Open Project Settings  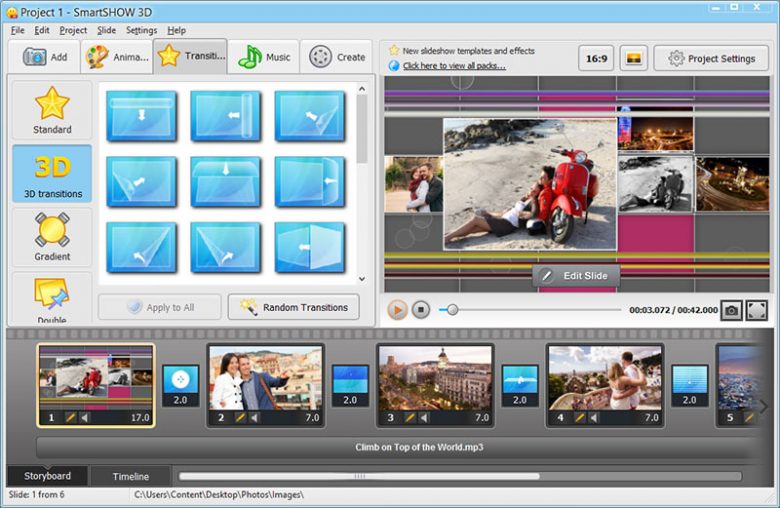pyautogui.click(x=711, y=58)
